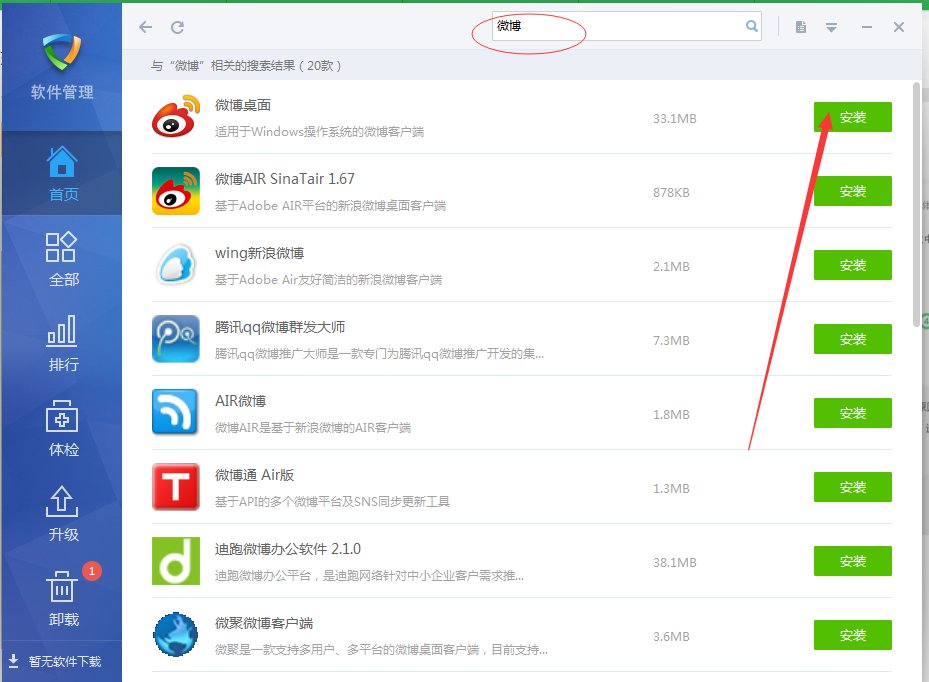Install 迪跑微博办公软件 2.1.0
Image resolution: width=929 pixels, height=682 pixels.
[853, 561]
